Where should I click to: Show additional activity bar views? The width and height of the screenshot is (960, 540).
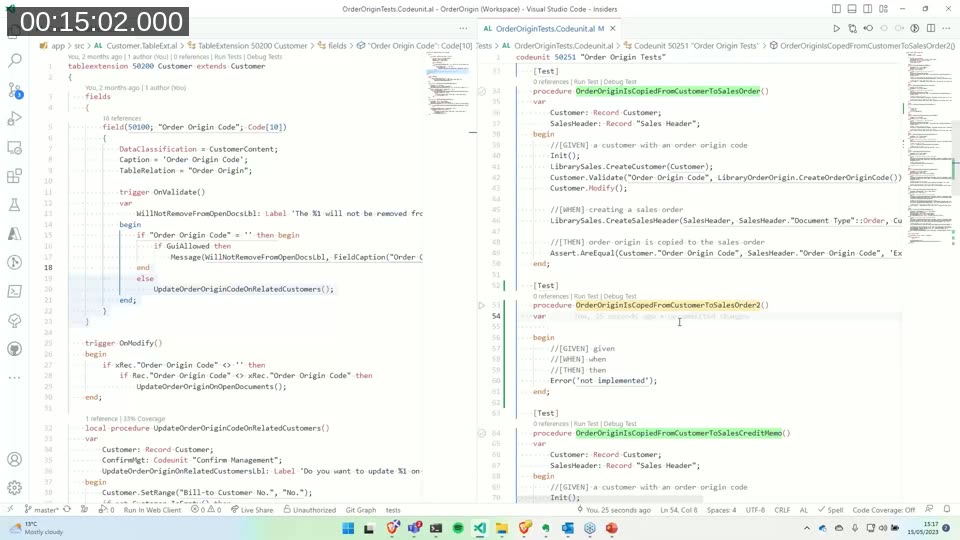point(15,378)
